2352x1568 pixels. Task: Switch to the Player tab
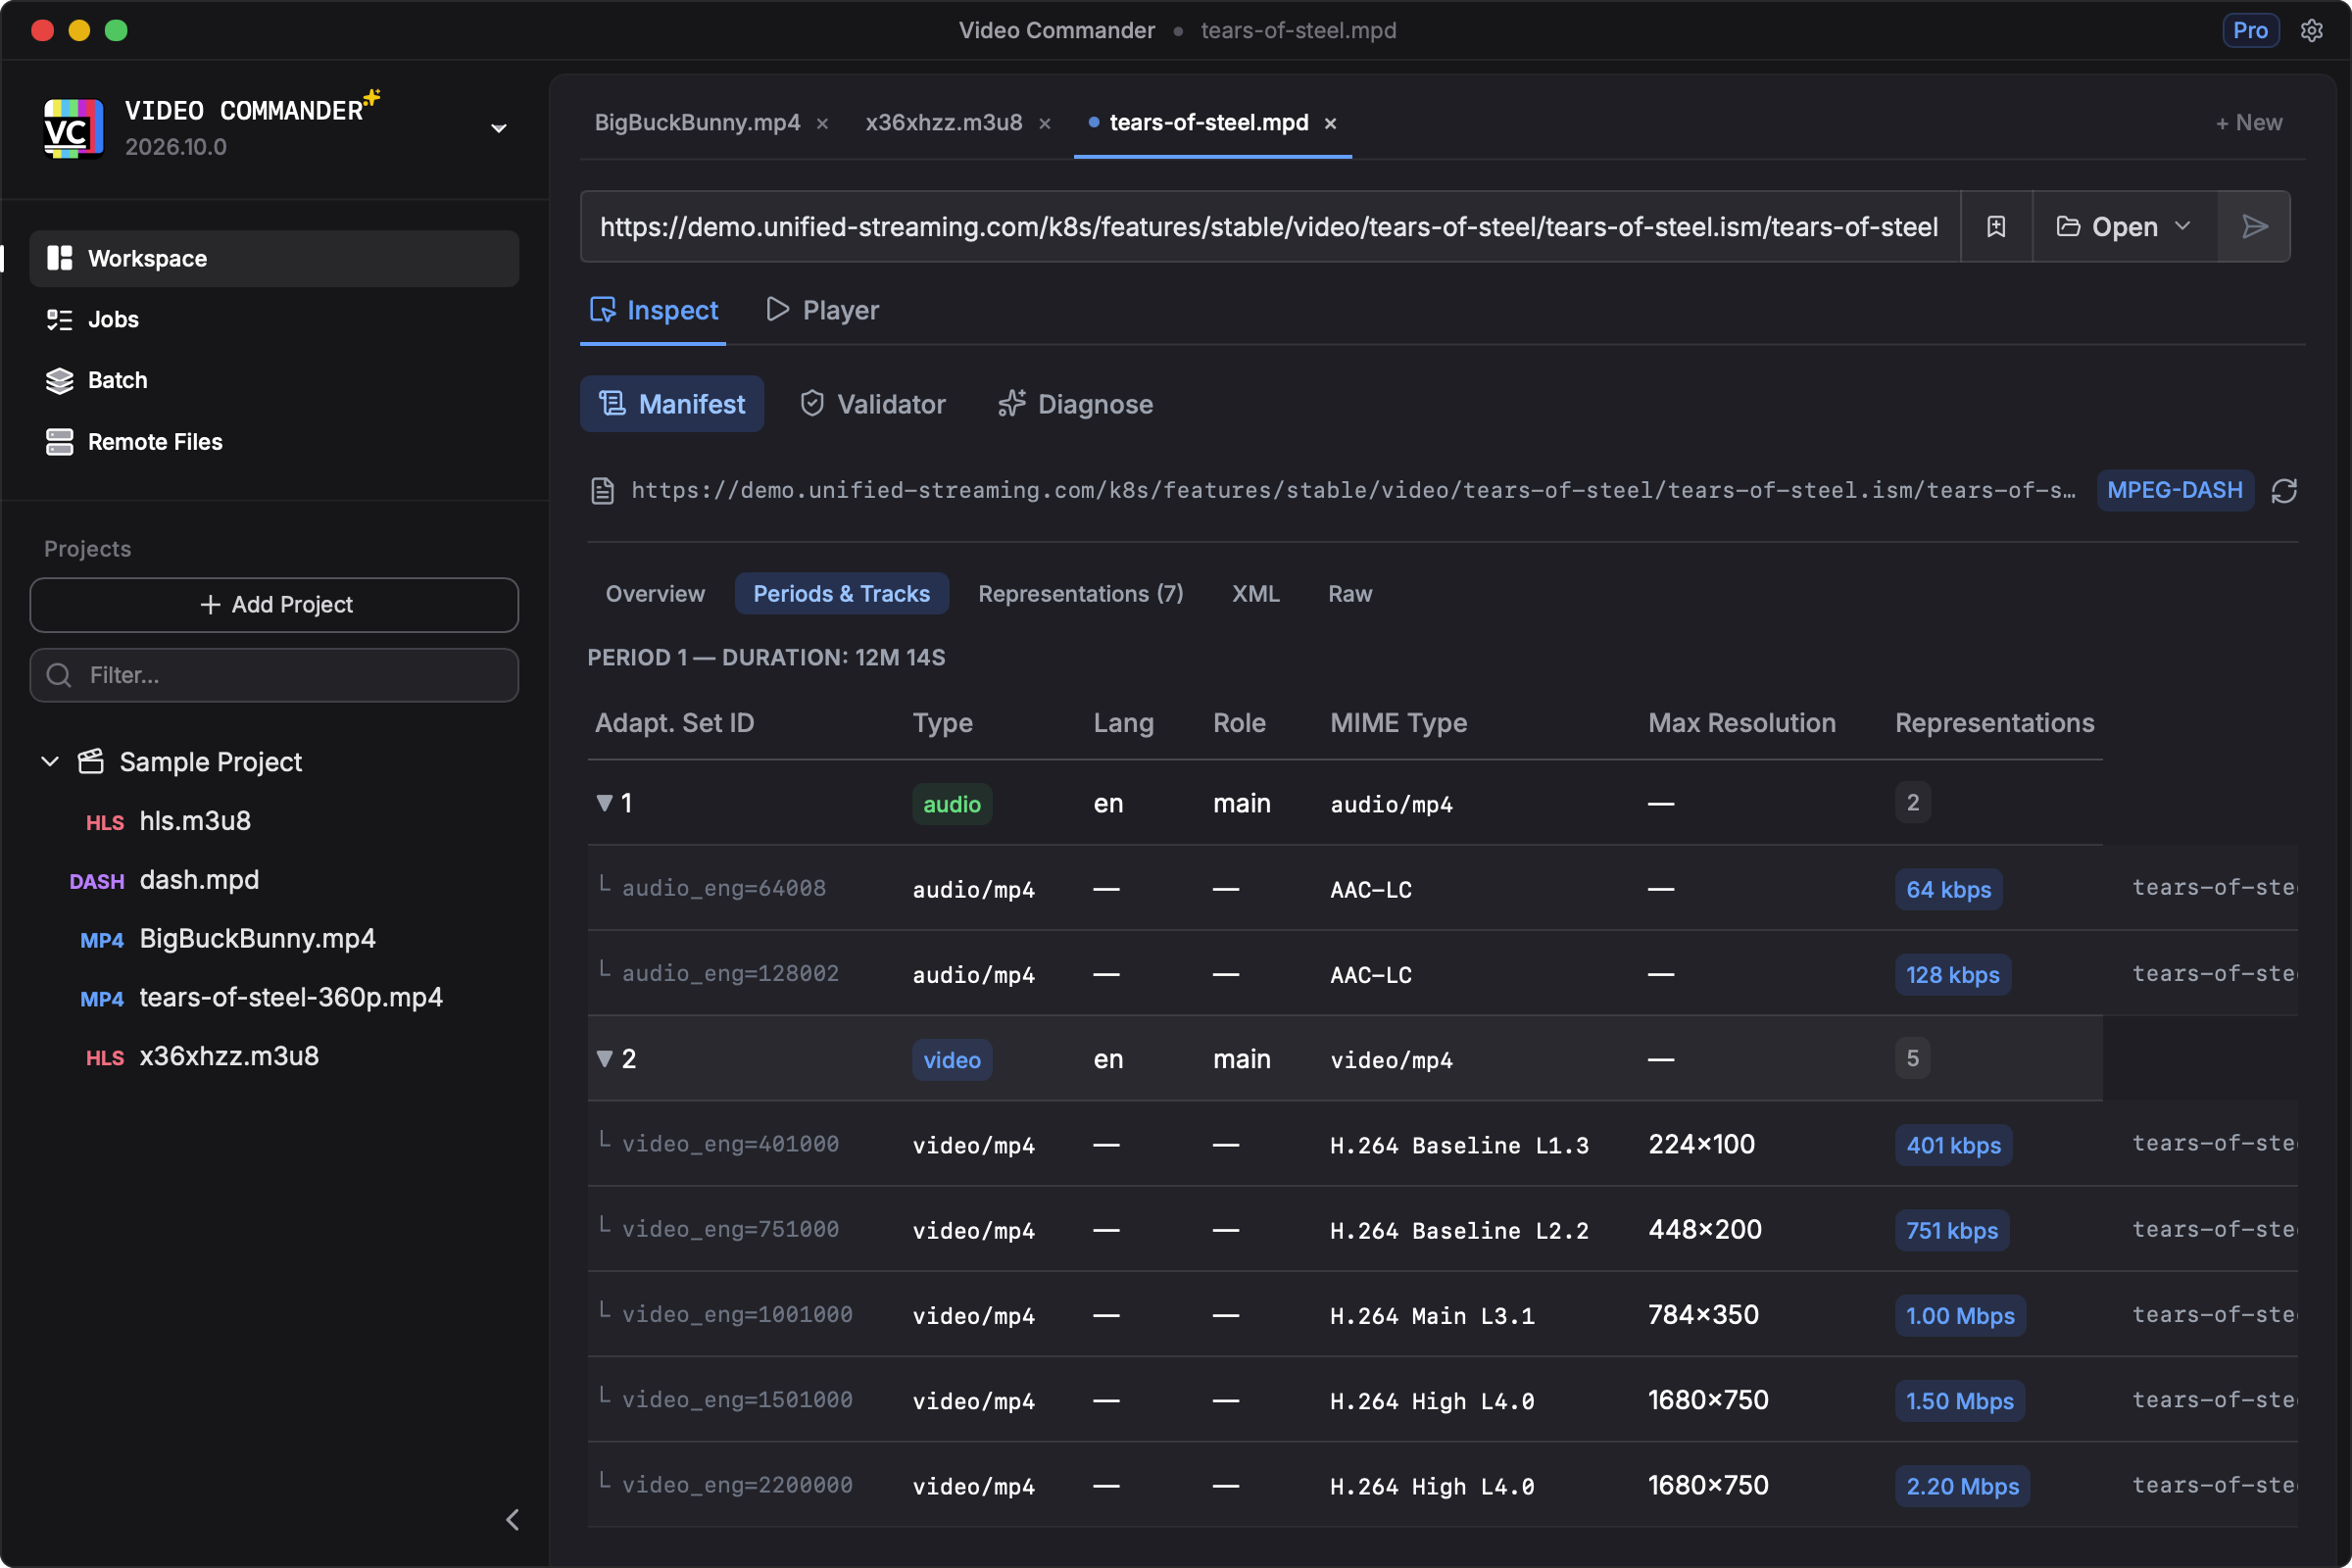(x=823, y=310)
